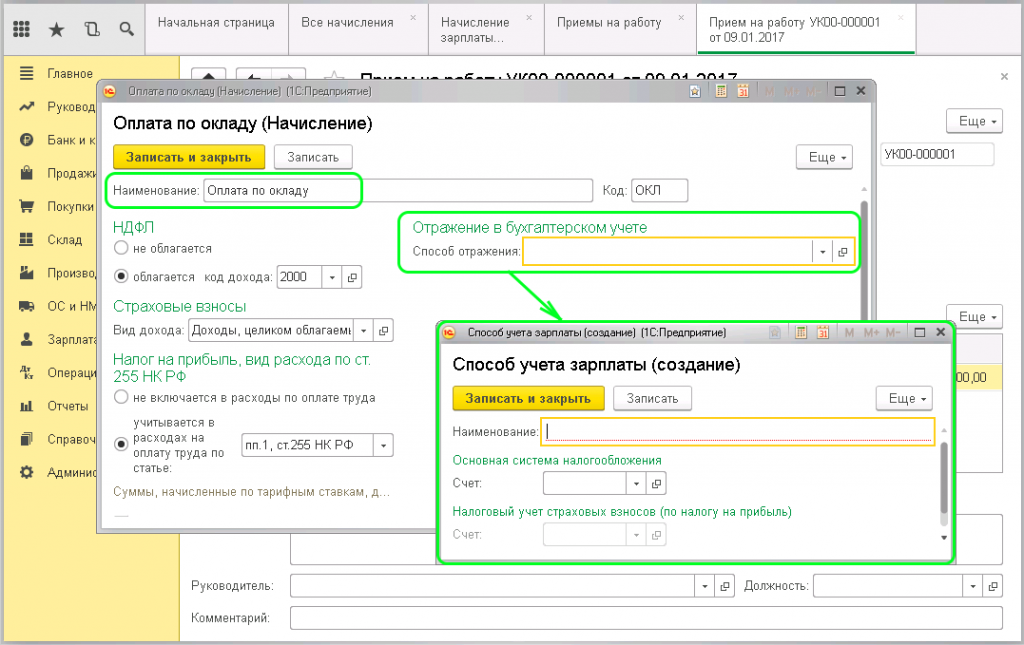This screenshot has width=1024, height=645.
Task: Open Операции icon in sidebar
Action: (26, 372)
